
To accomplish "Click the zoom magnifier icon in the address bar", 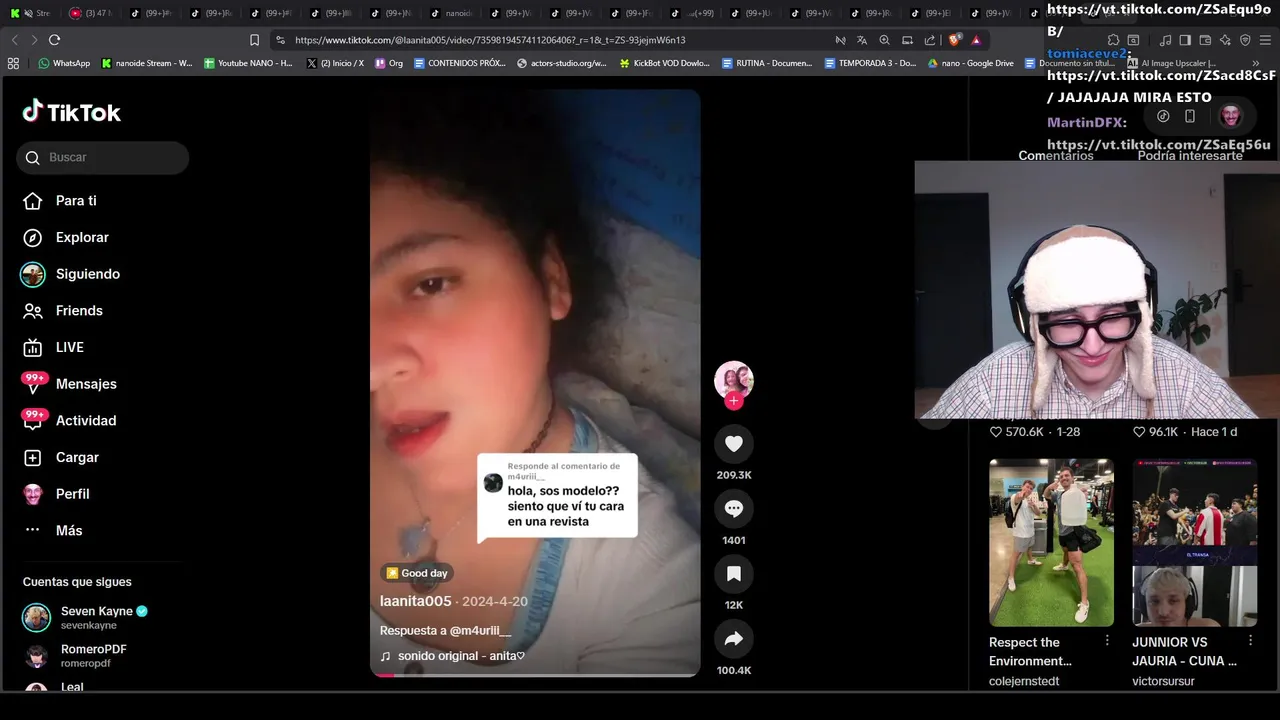I will coord(884,40).
